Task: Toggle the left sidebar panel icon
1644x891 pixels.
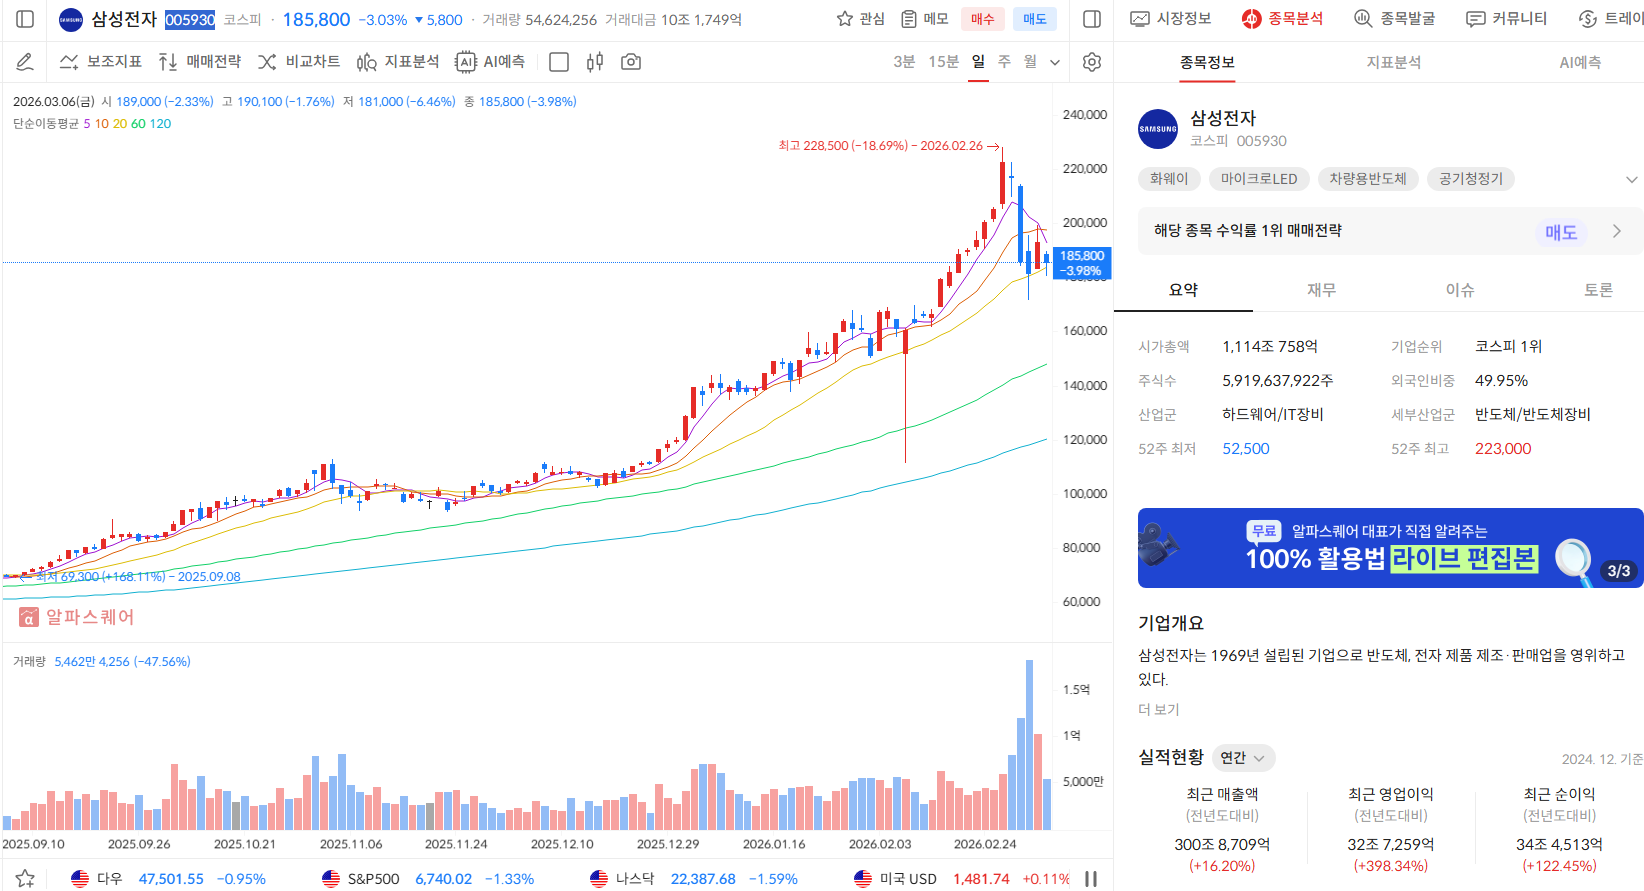Action: [26, 19]
